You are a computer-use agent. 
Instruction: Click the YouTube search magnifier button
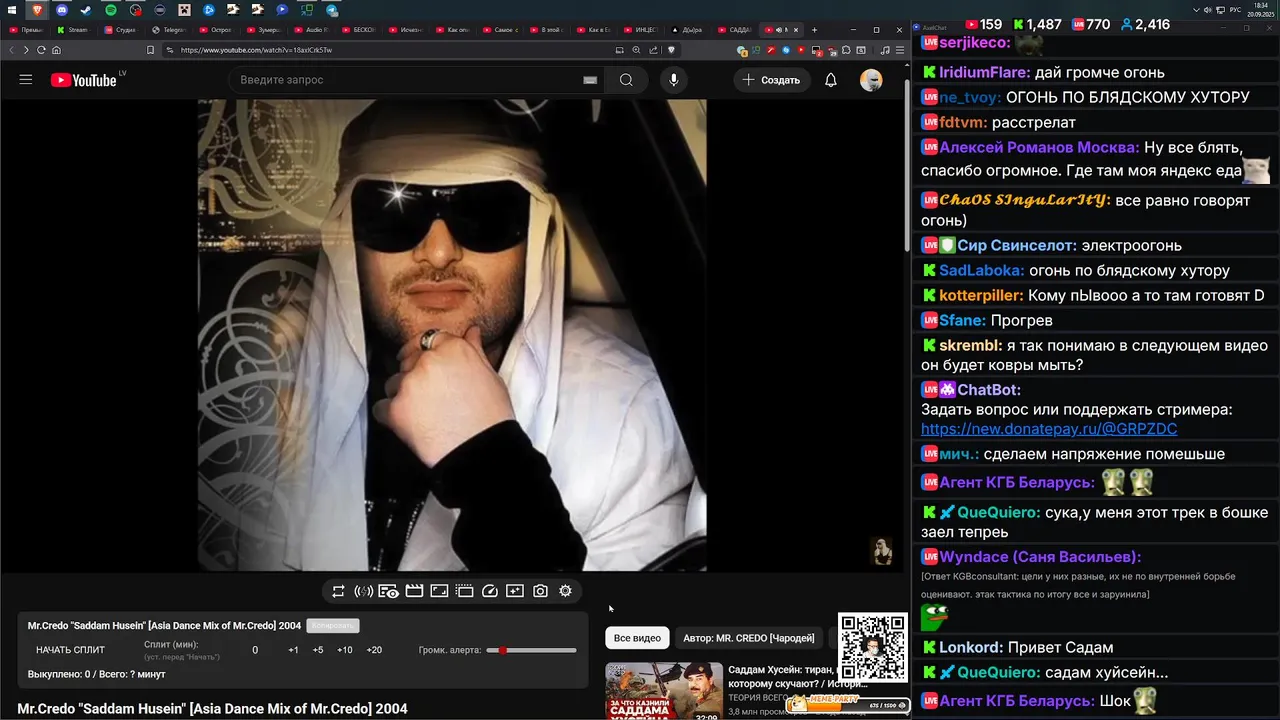[626, 80]
